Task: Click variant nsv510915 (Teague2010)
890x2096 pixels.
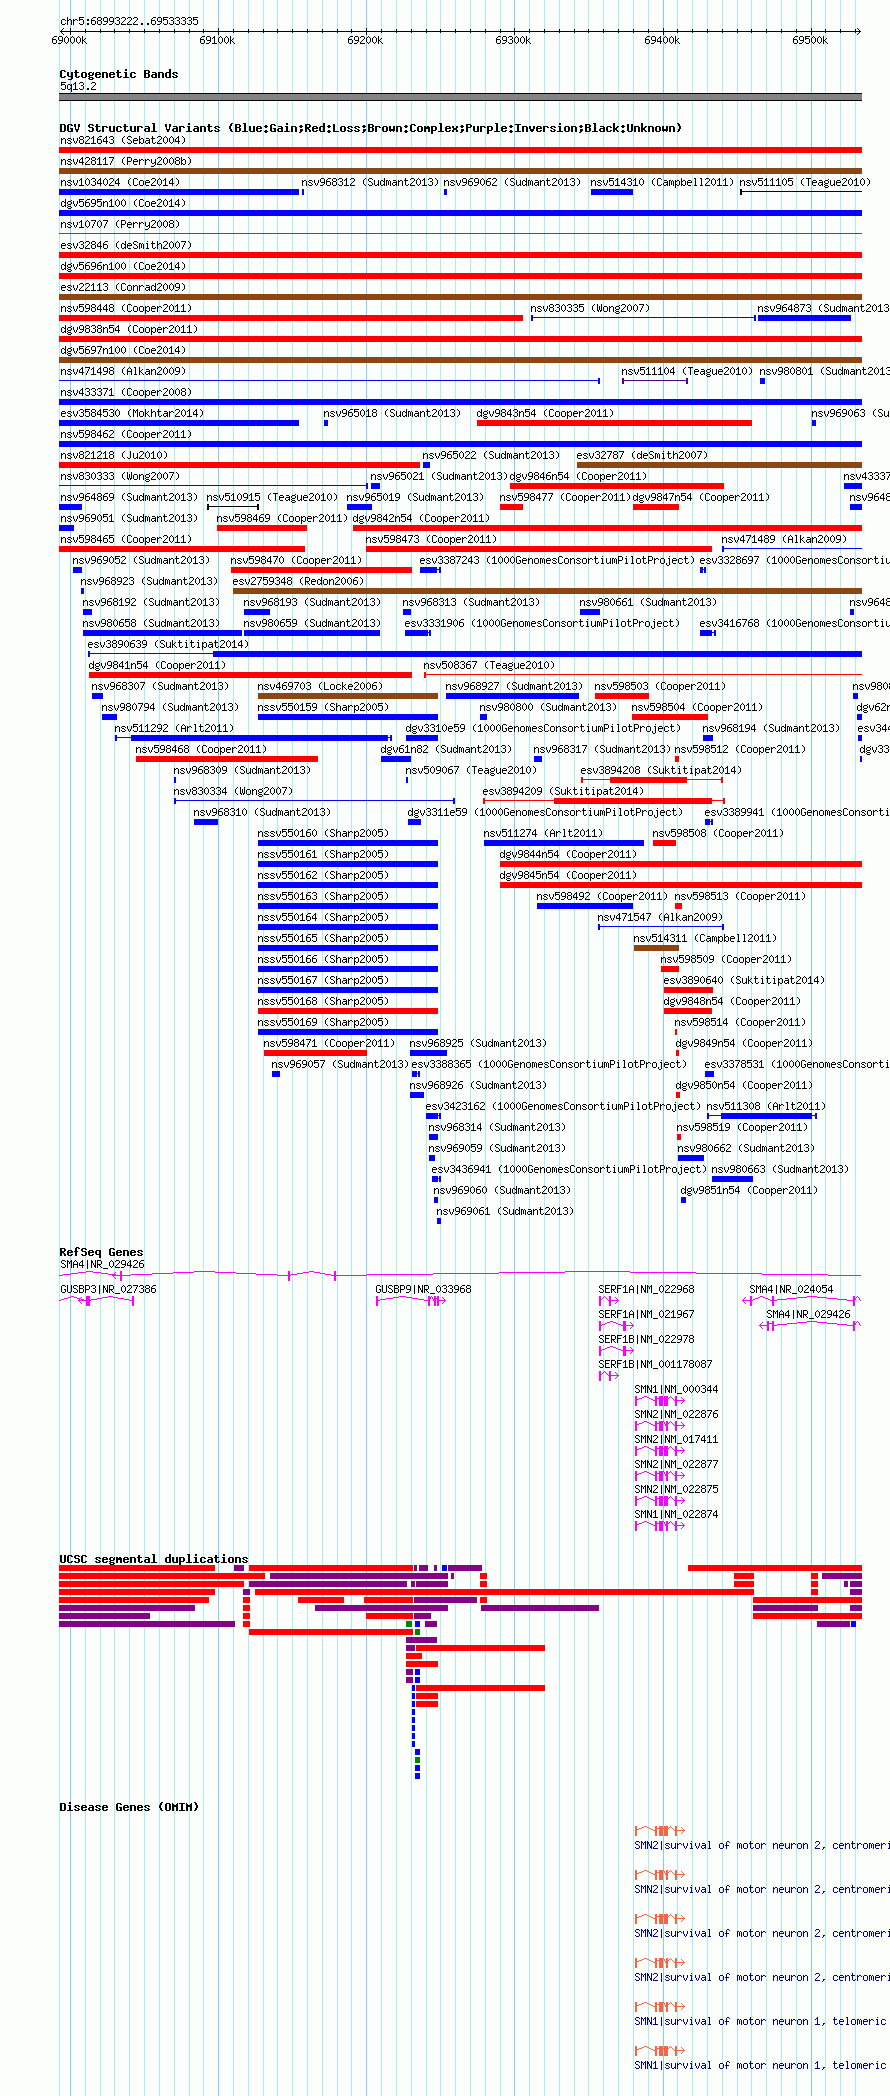Action: click(272, 497)
